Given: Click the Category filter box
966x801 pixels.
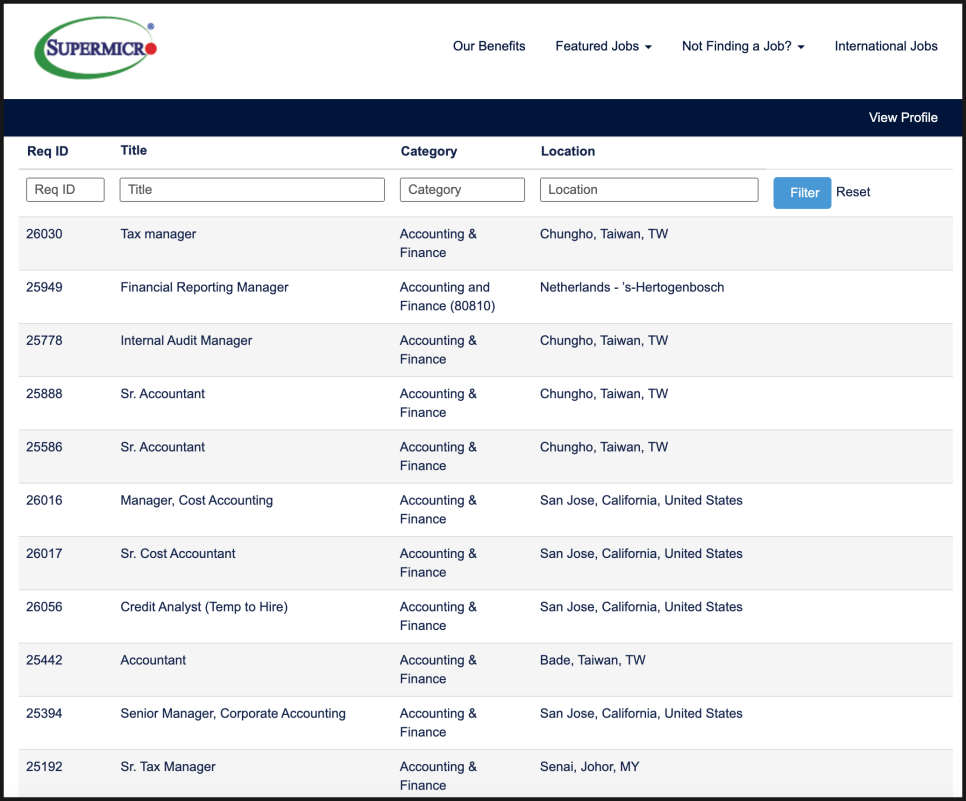Looking at the screenshot, I should tap(462, 190).
